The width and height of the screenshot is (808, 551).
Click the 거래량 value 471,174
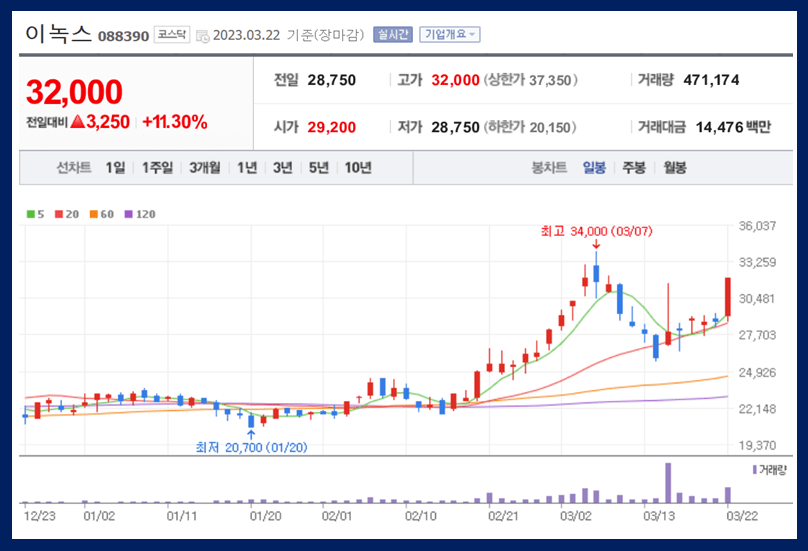pyautogui.click(x=711, y=80)
